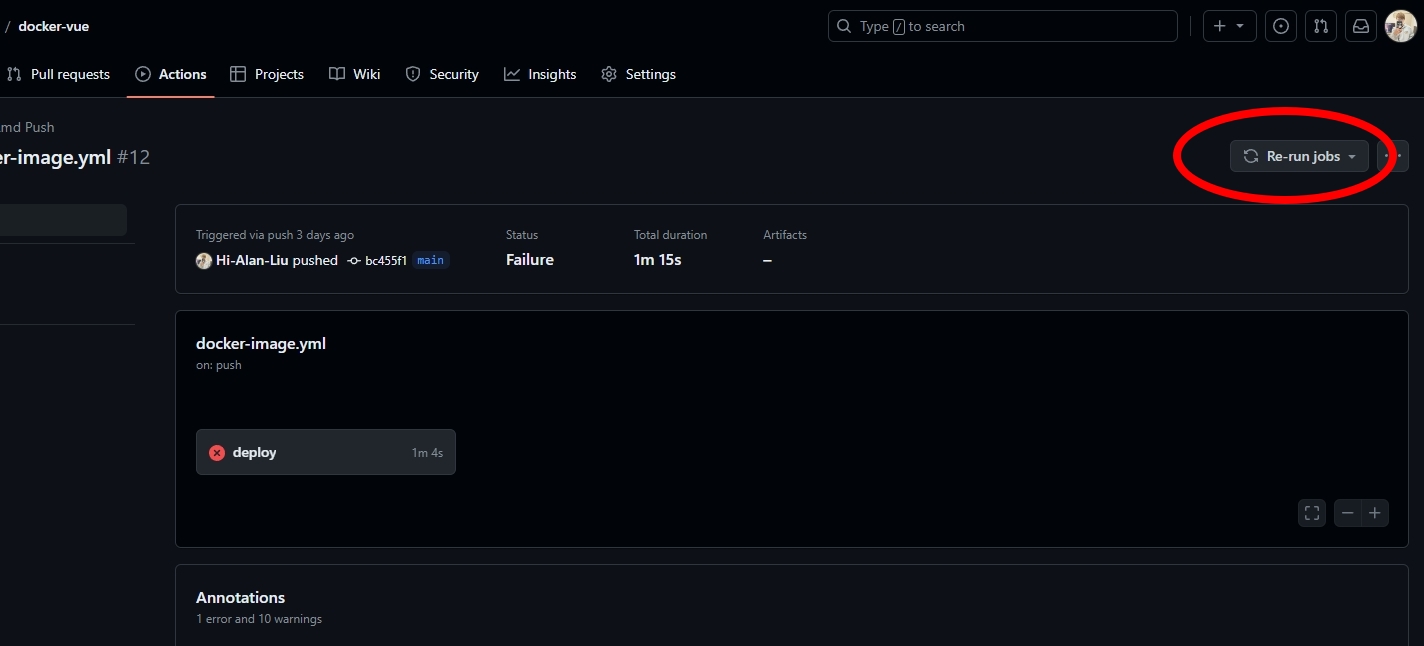Click the 'on: push' trigger text
Screen dimensions: 1424x646
[219, 365]
